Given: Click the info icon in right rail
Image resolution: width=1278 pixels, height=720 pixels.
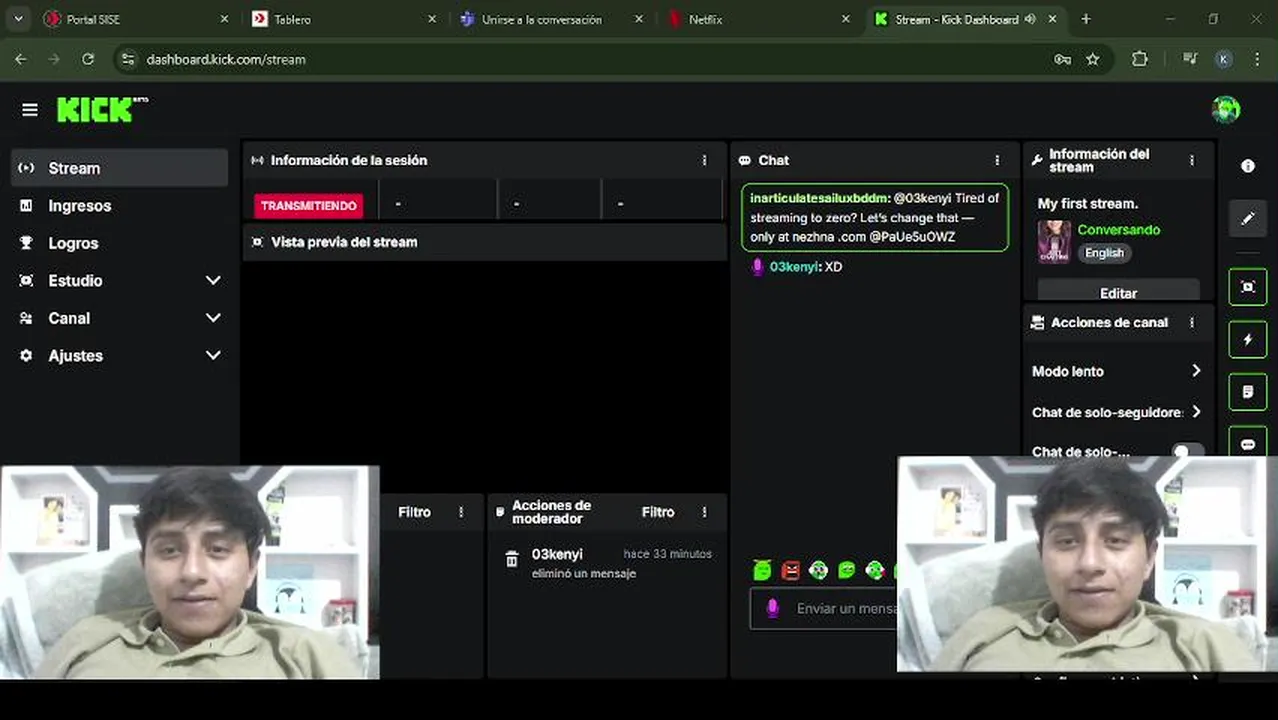Looking at the screenshot, I should (1247, 166).
